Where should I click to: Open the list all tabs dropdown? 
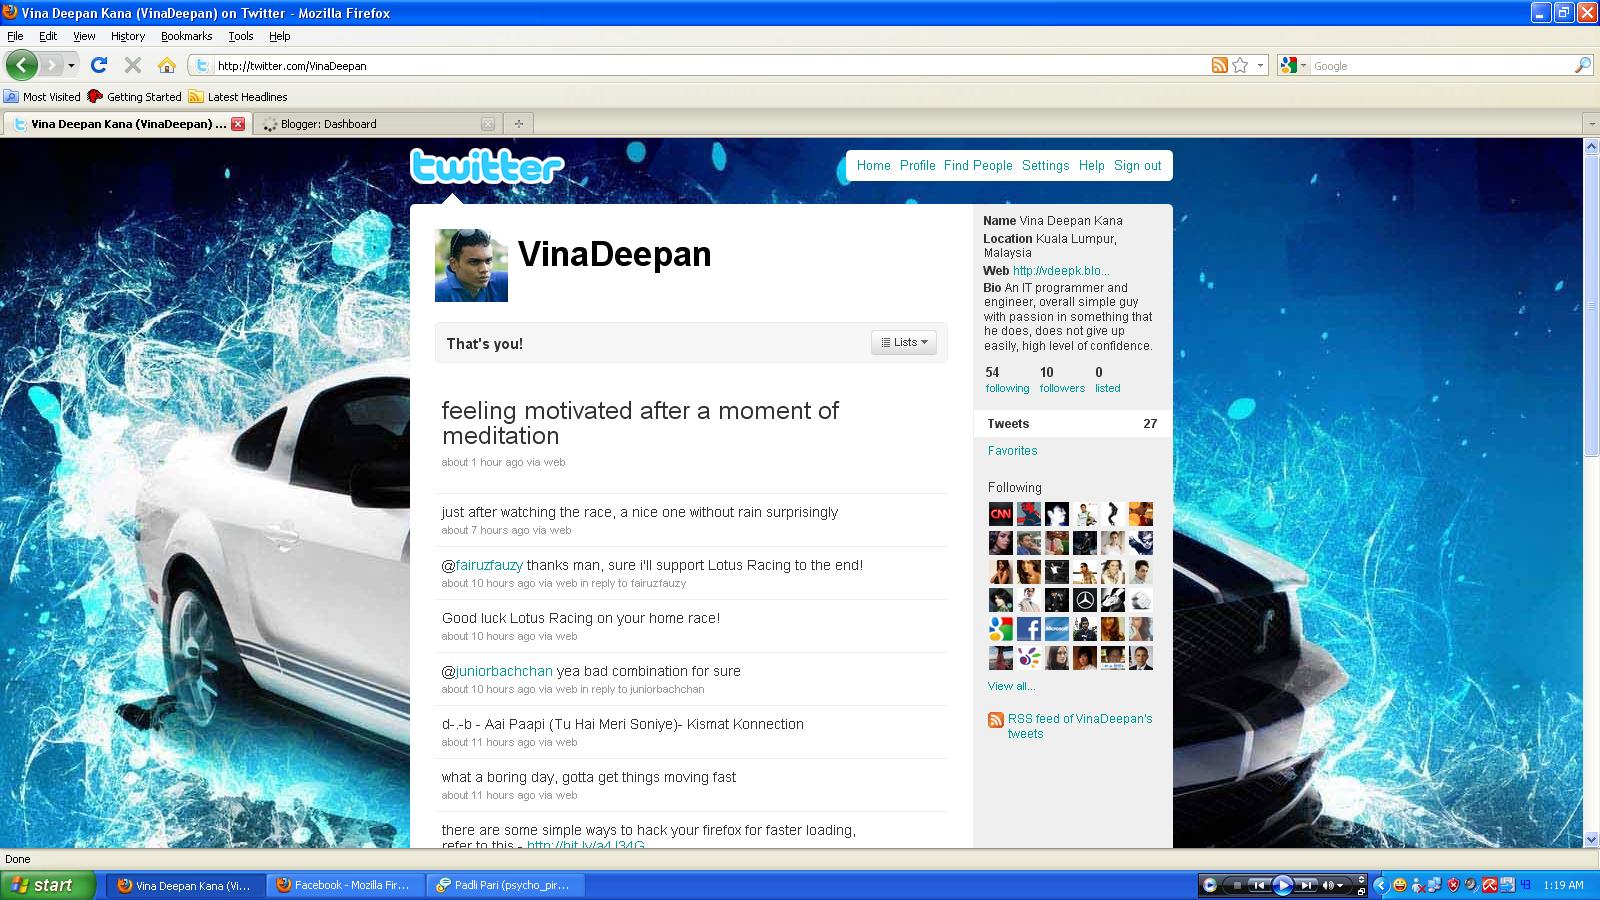pos(1591,124)
